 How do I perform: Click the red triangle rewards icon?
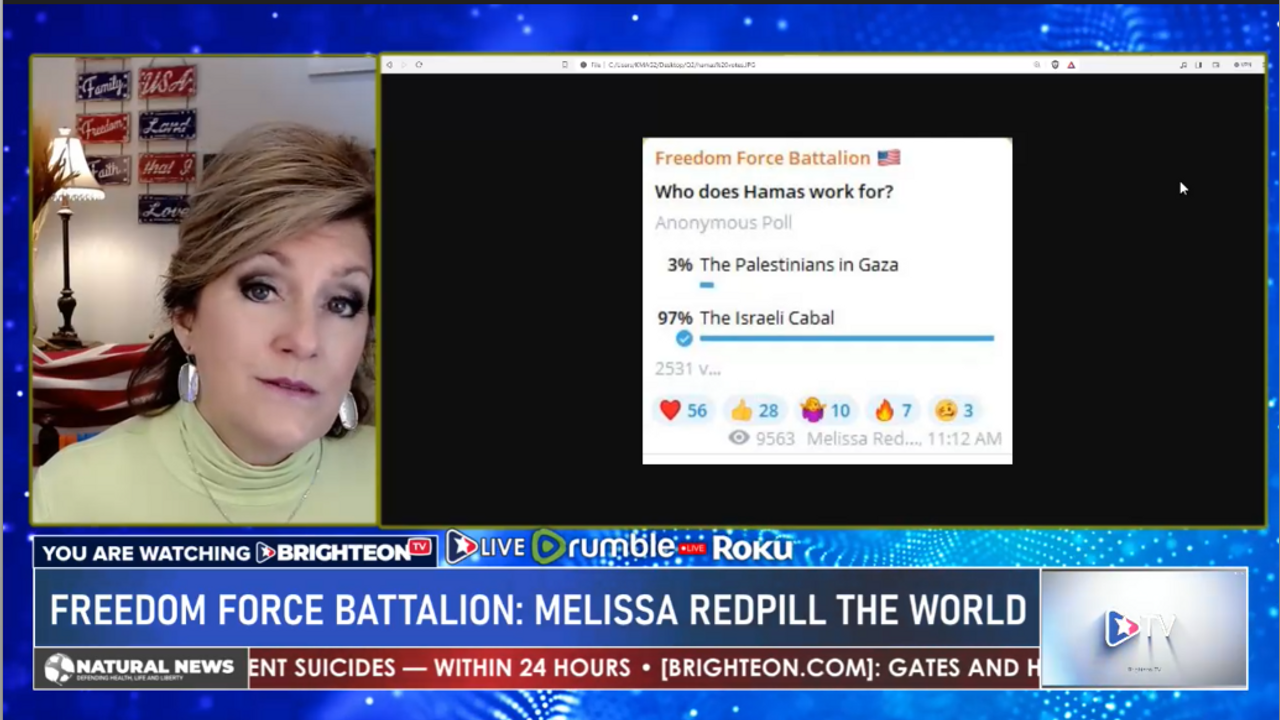click(1071, 65)
